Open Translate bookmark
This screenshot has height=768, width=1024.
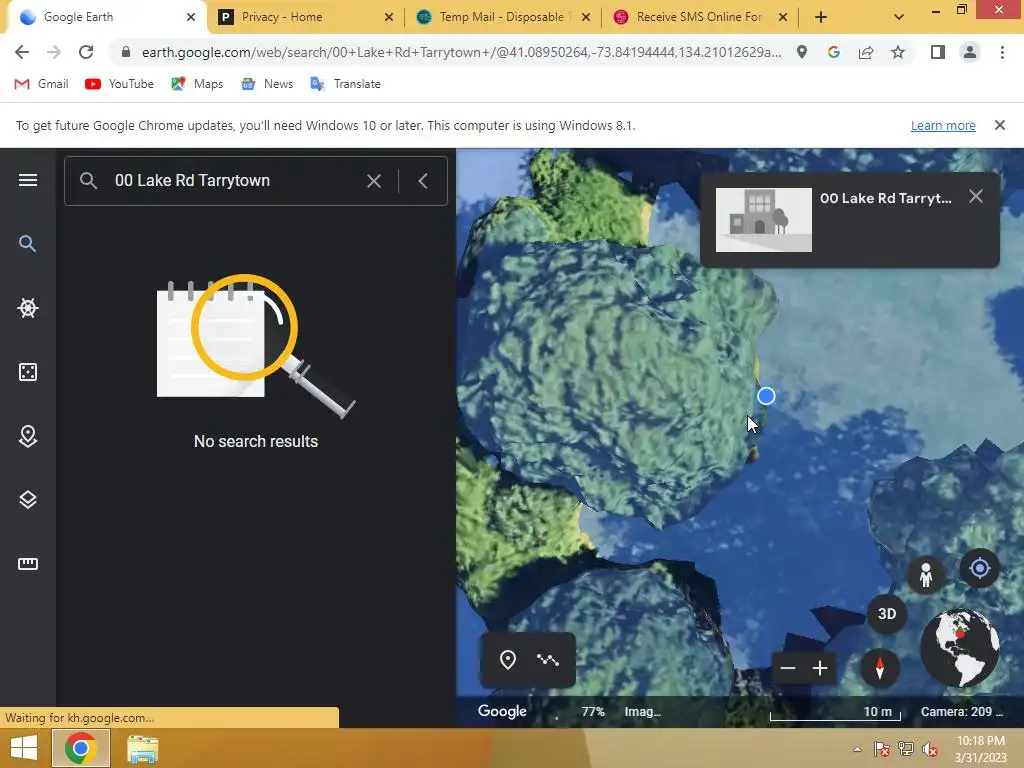[x=345, y=84]
